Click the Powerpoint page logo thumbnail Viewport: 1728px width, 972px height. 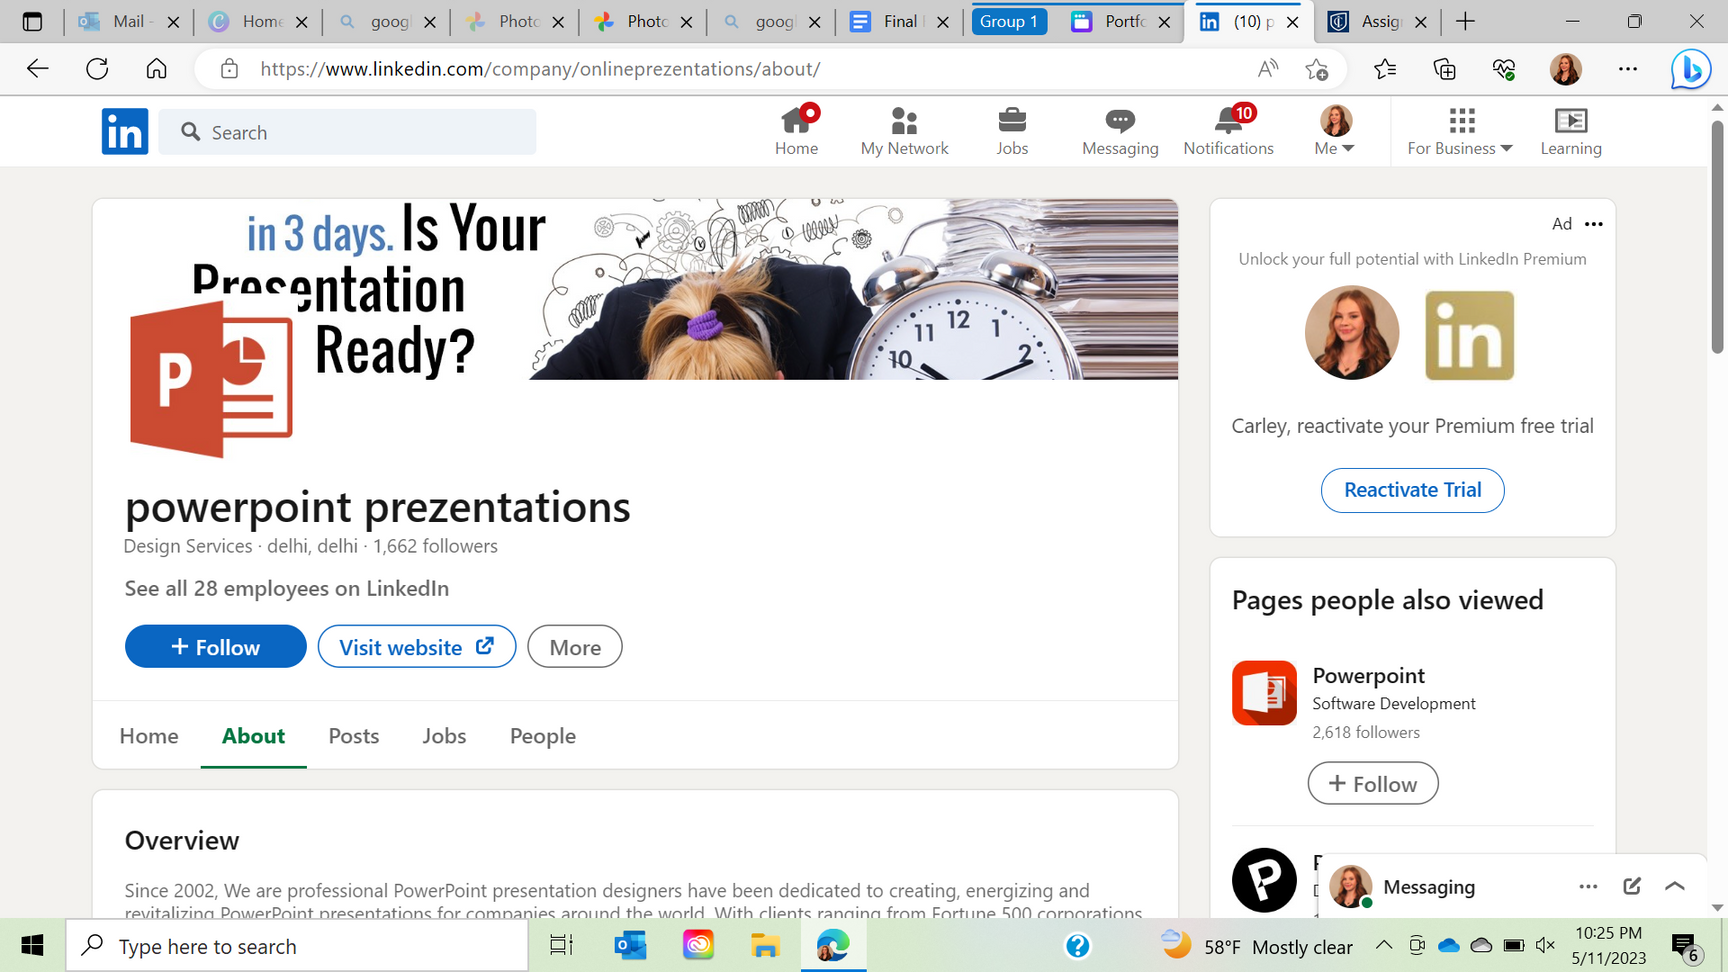1264,692
